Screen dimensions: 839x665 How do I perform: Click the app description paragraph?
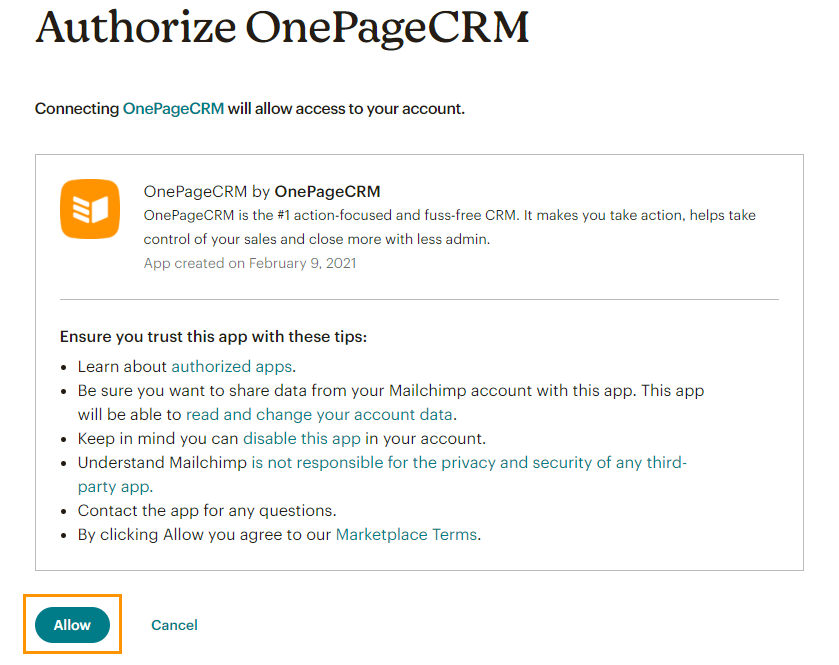click(x=400, y=227)
